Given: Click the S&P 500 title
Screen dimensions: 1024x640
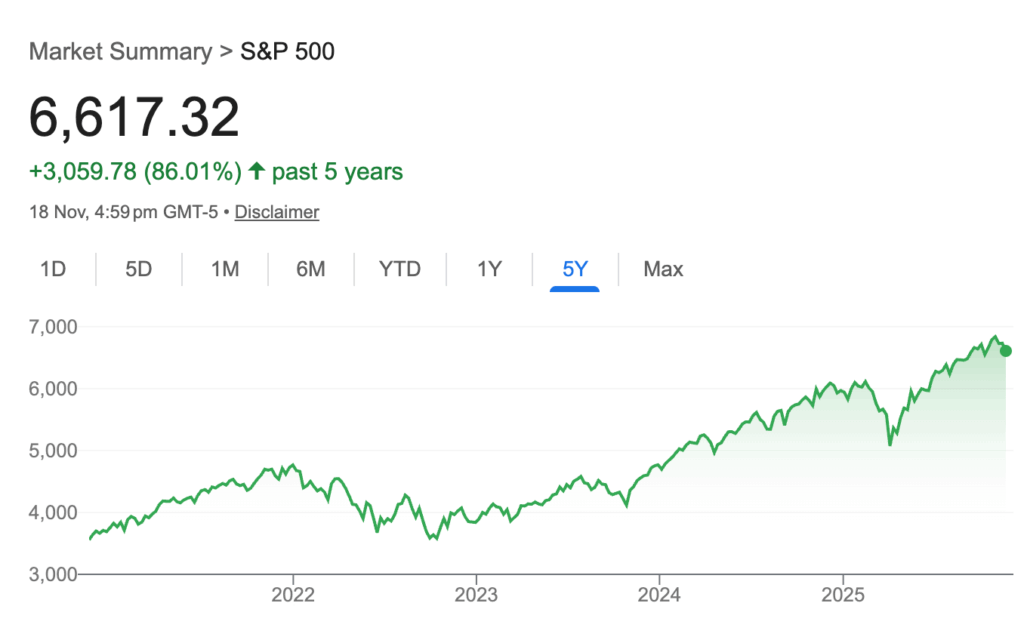Looking at the screenshot, I should tap(288, 51).
